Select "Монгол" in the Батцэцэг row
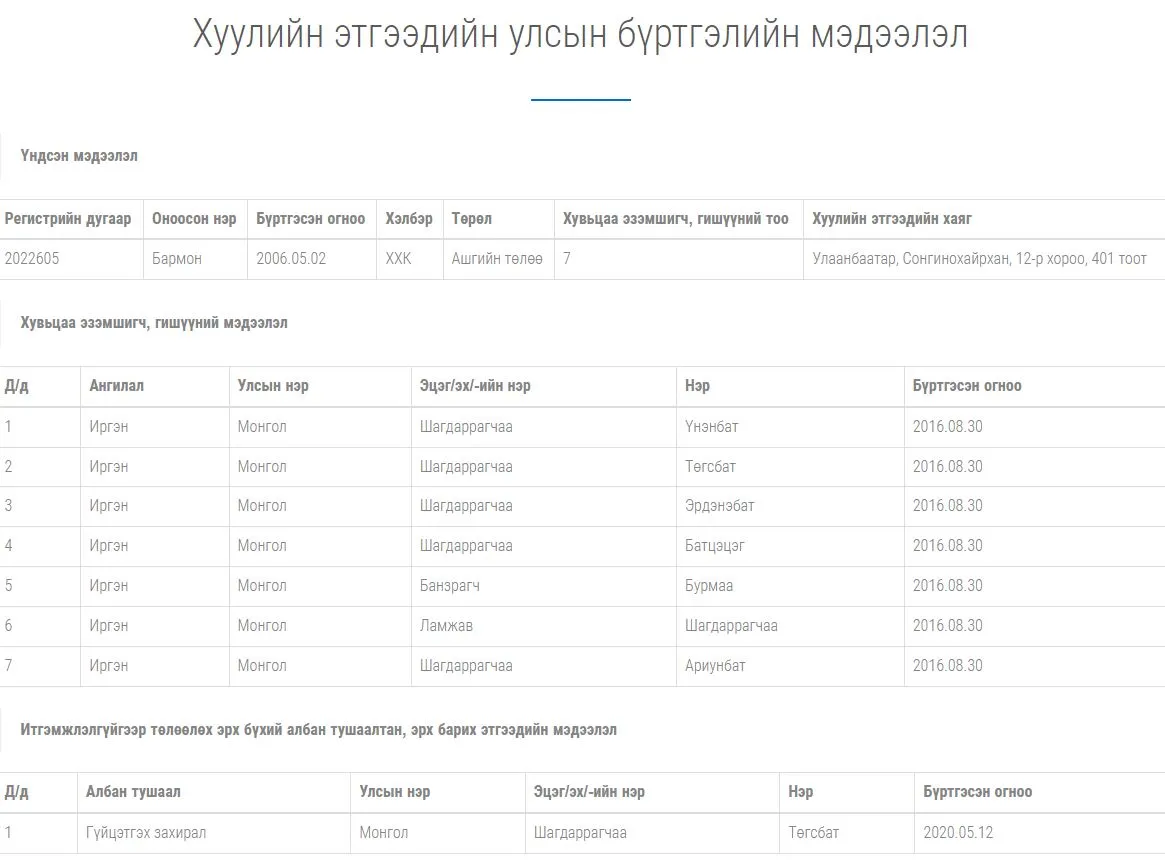1165x860 pixels. (262, 546)
